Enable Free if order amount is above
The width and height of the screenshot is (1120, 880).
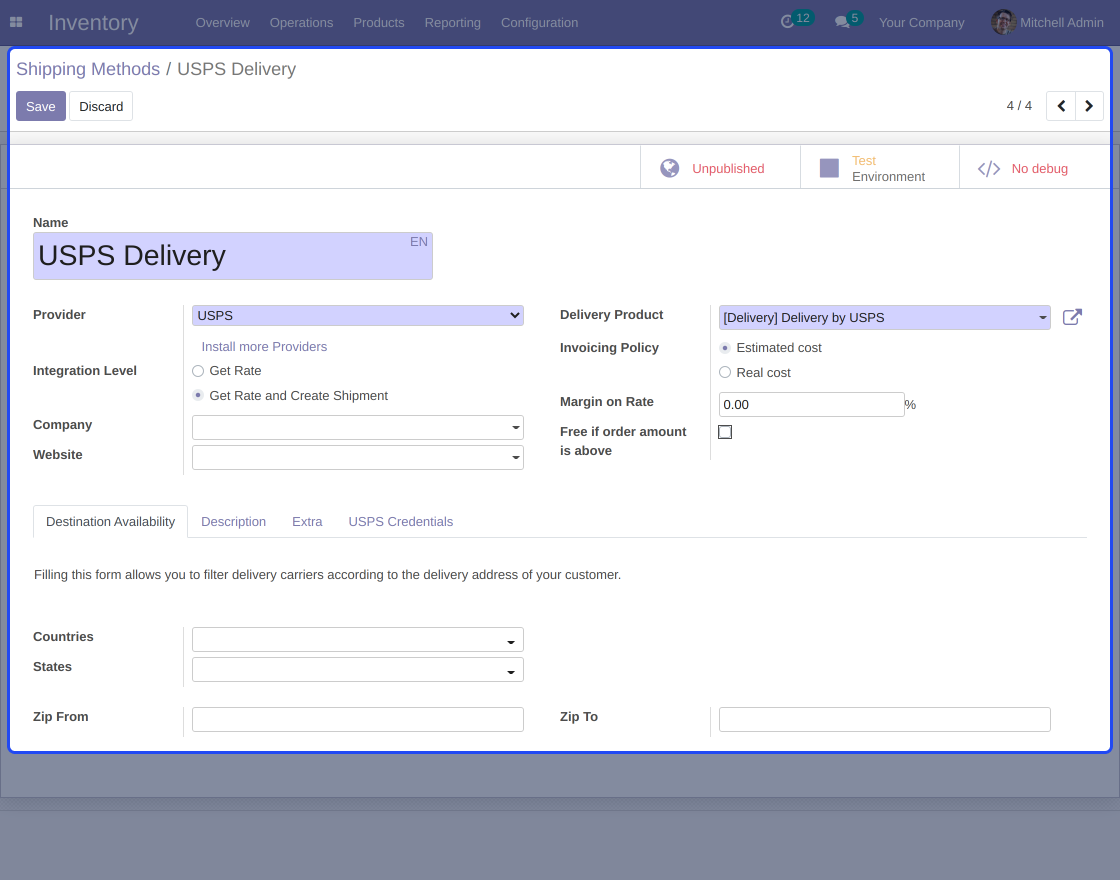pos(725,432)
